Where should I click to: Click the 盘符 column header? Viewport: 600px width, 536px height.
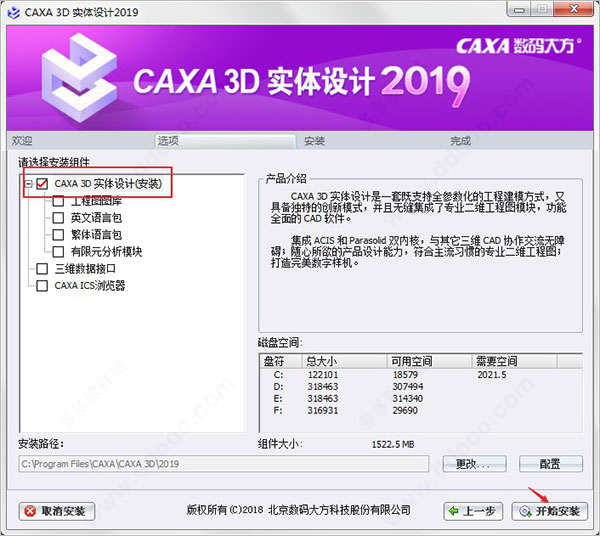pos(281,361)
